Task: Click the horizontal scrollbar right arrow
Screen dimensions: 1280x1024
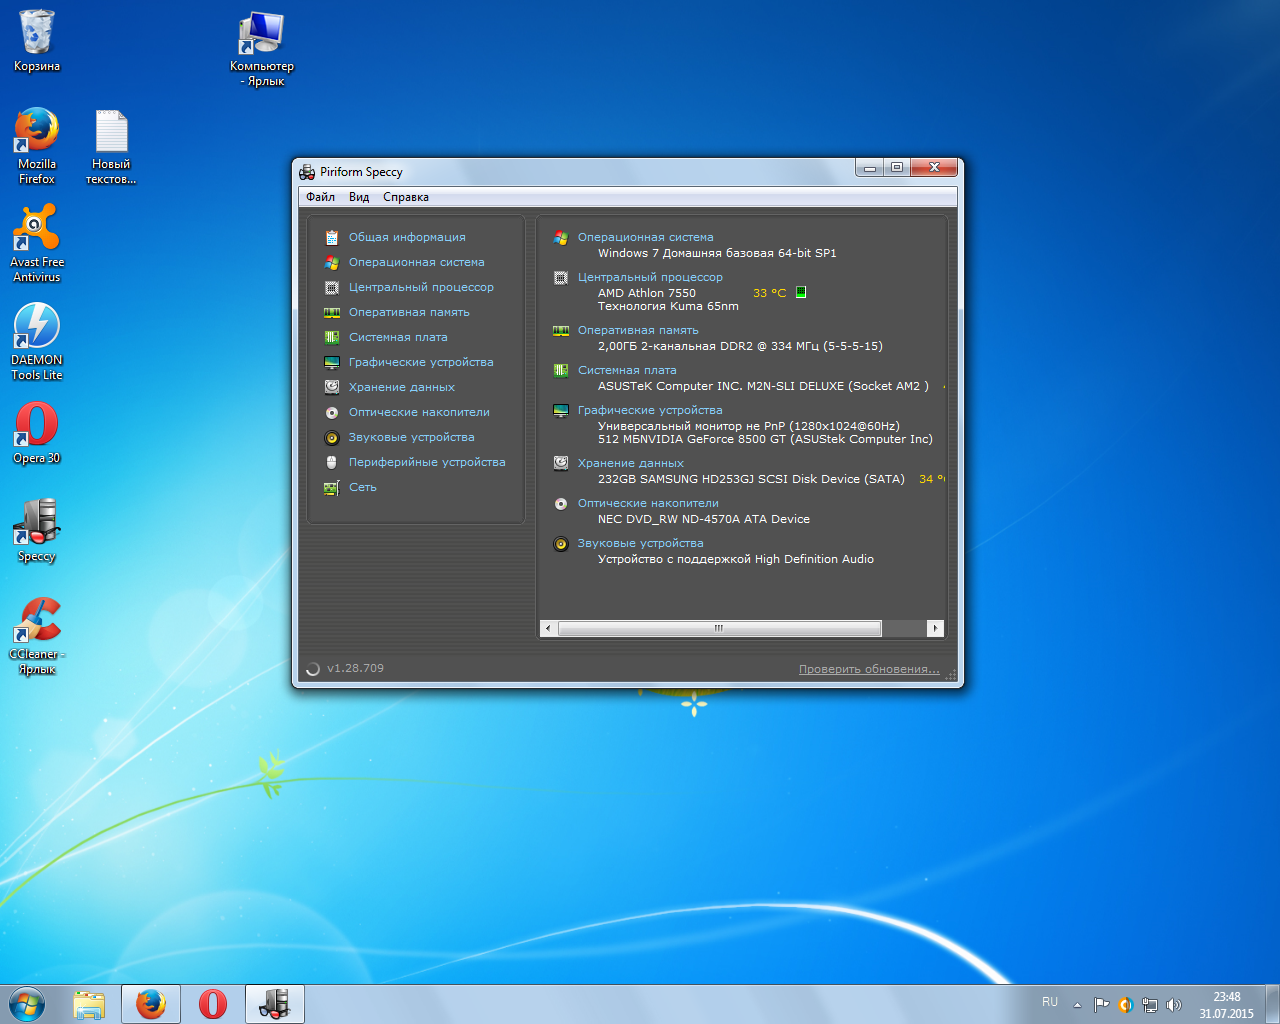Action: 935,628
